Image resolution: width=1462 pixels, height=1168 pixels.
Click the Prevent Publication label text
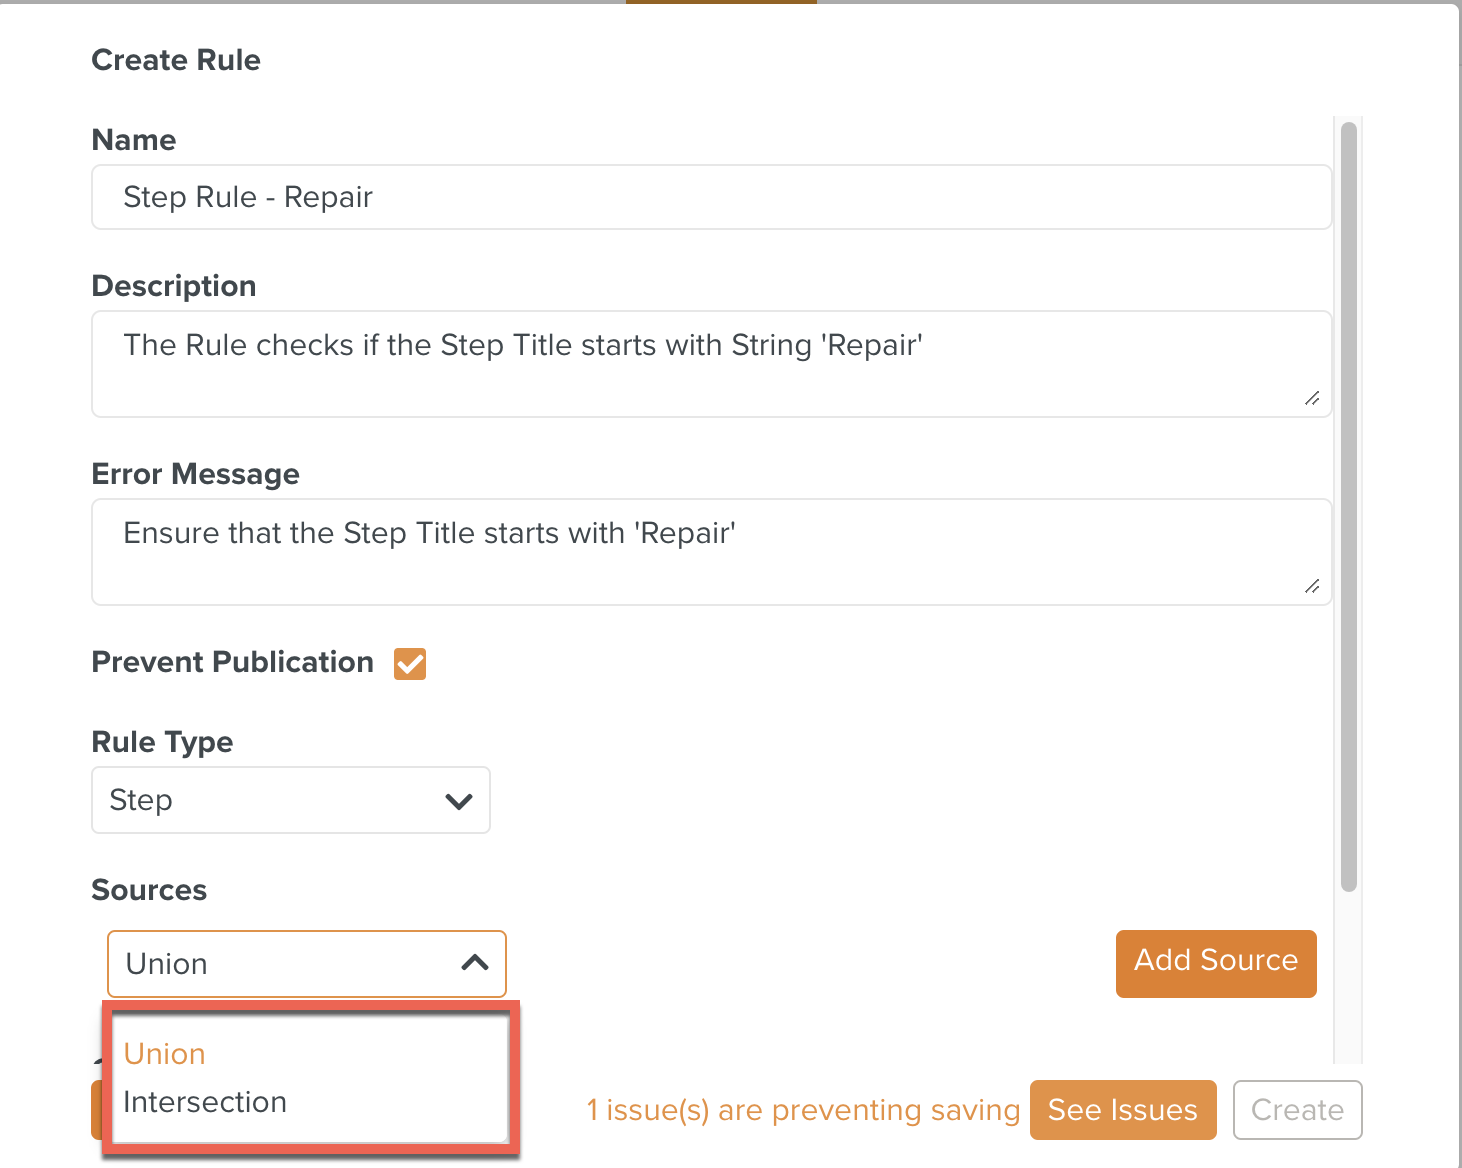click(x=232, y=662)
